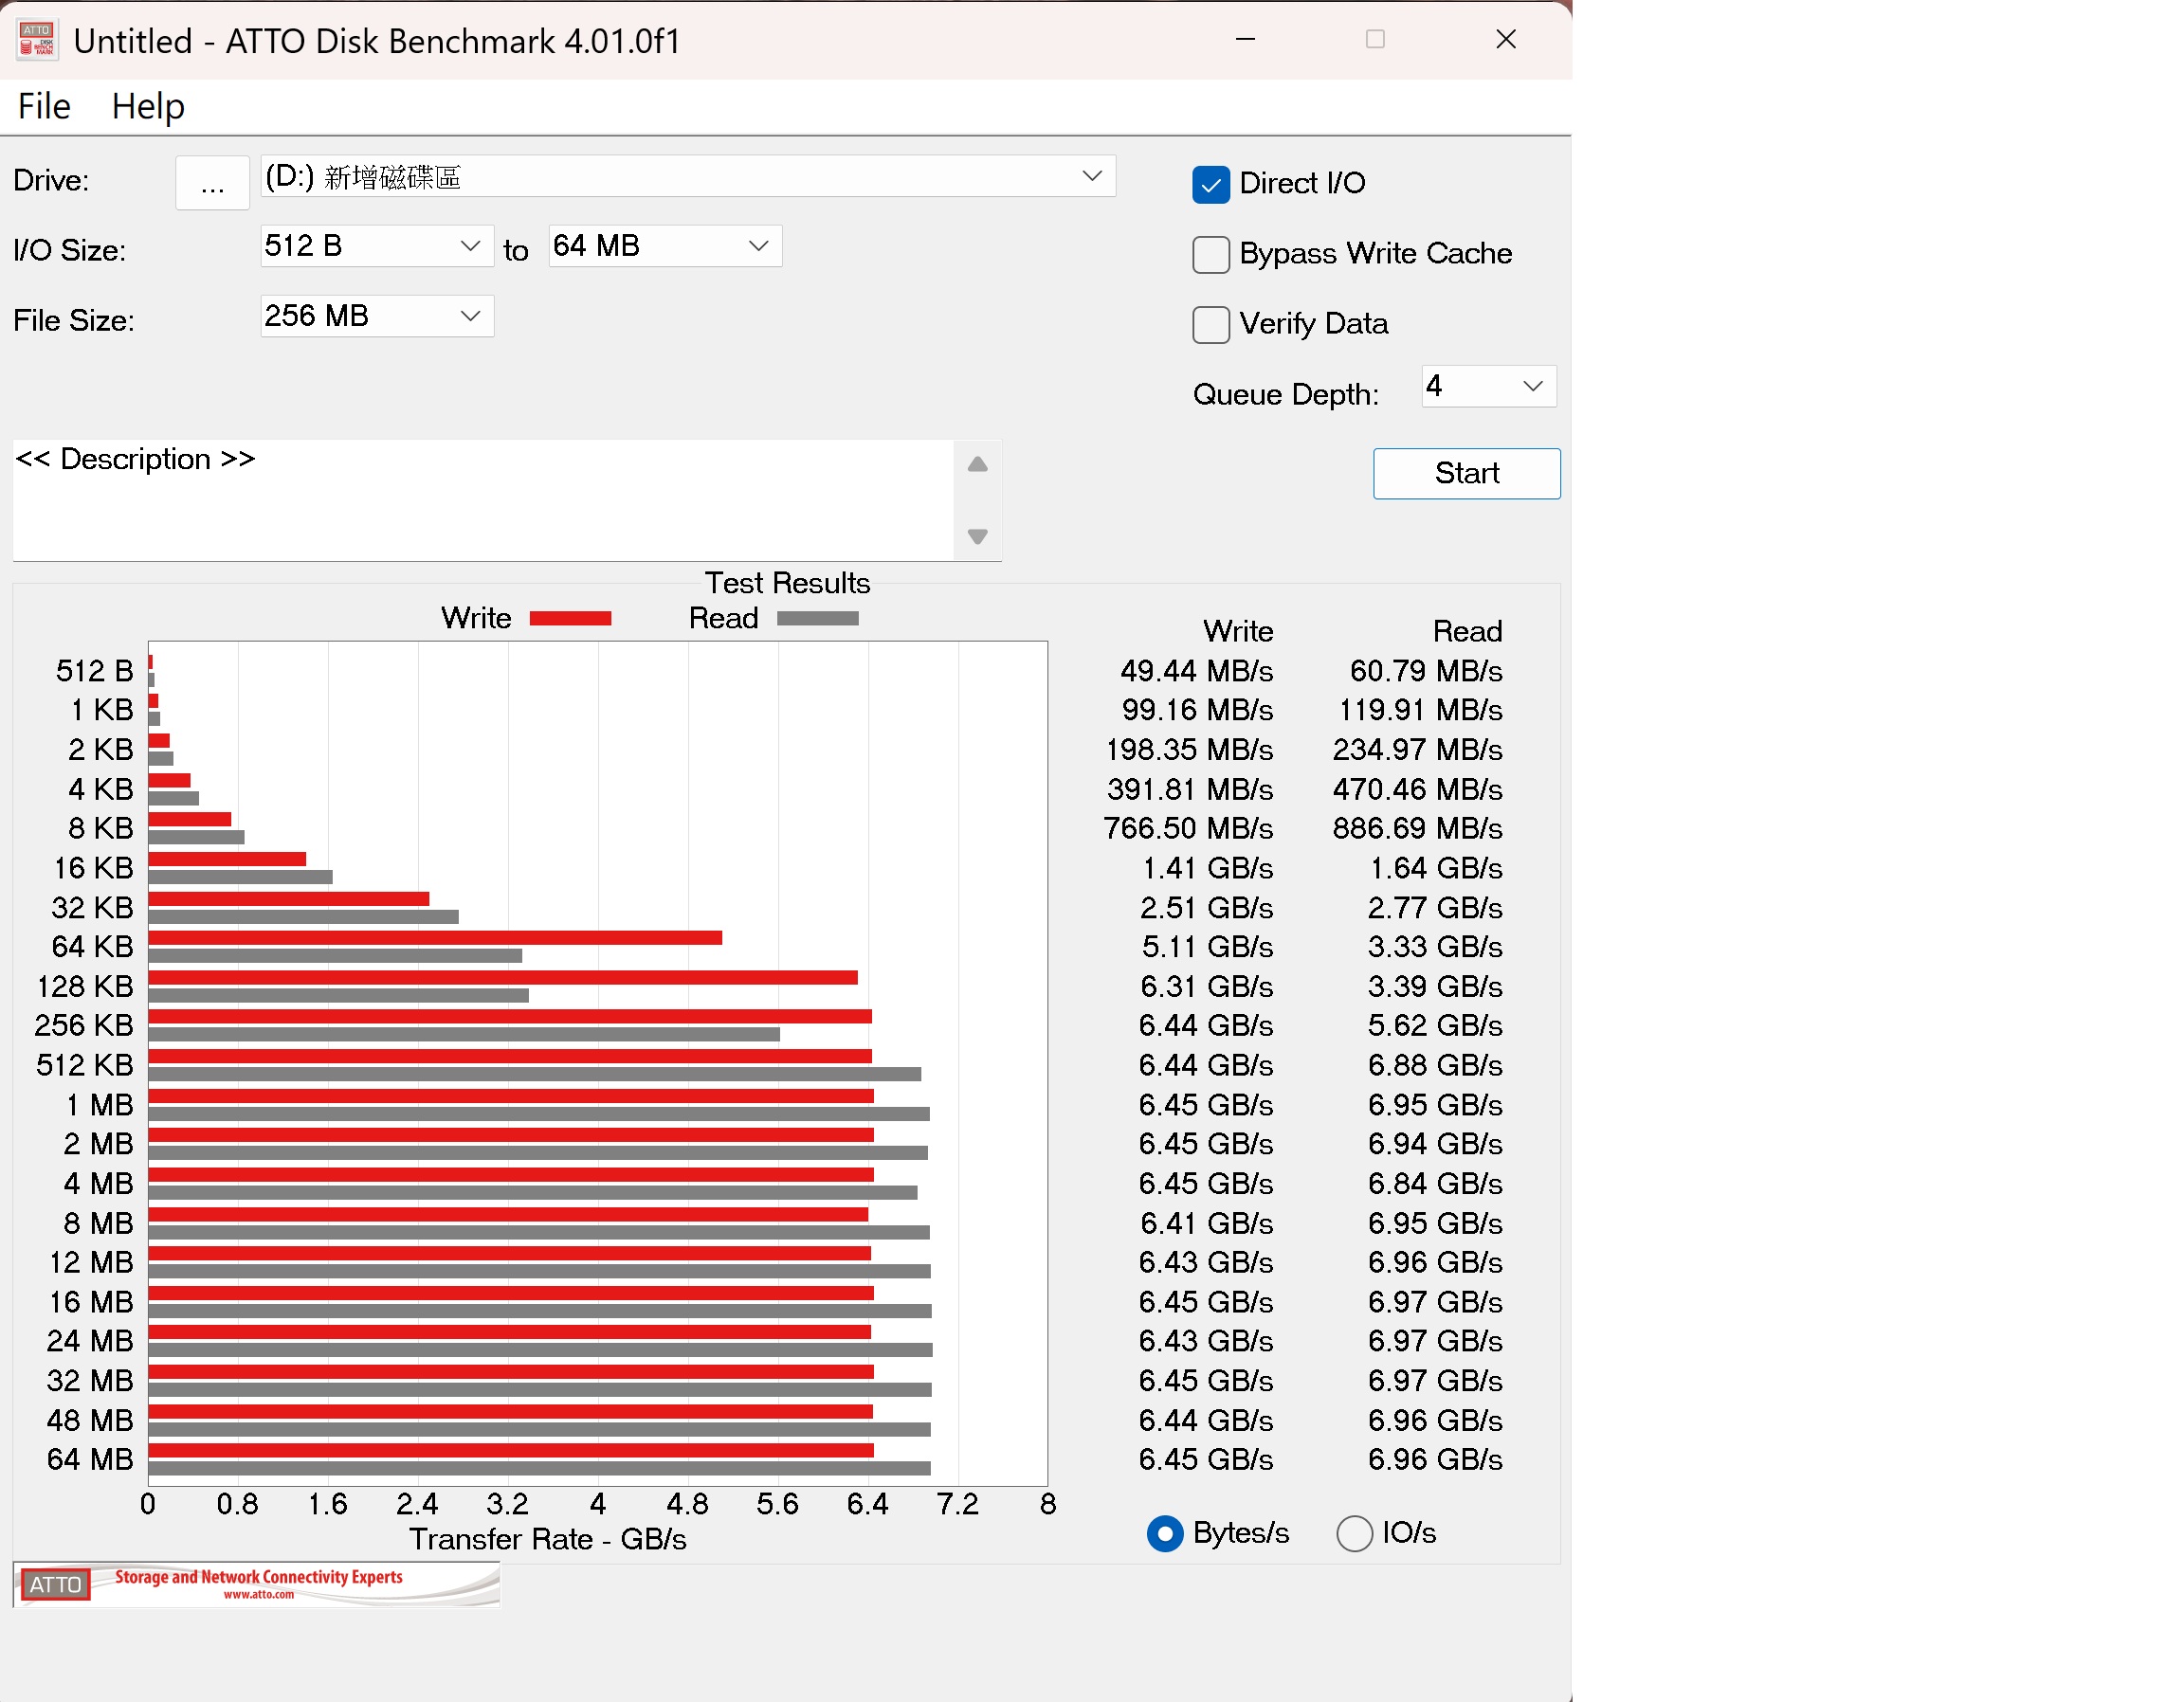Open the File menu
The width and height of the screenshot is (2184, 1702).
44,106
